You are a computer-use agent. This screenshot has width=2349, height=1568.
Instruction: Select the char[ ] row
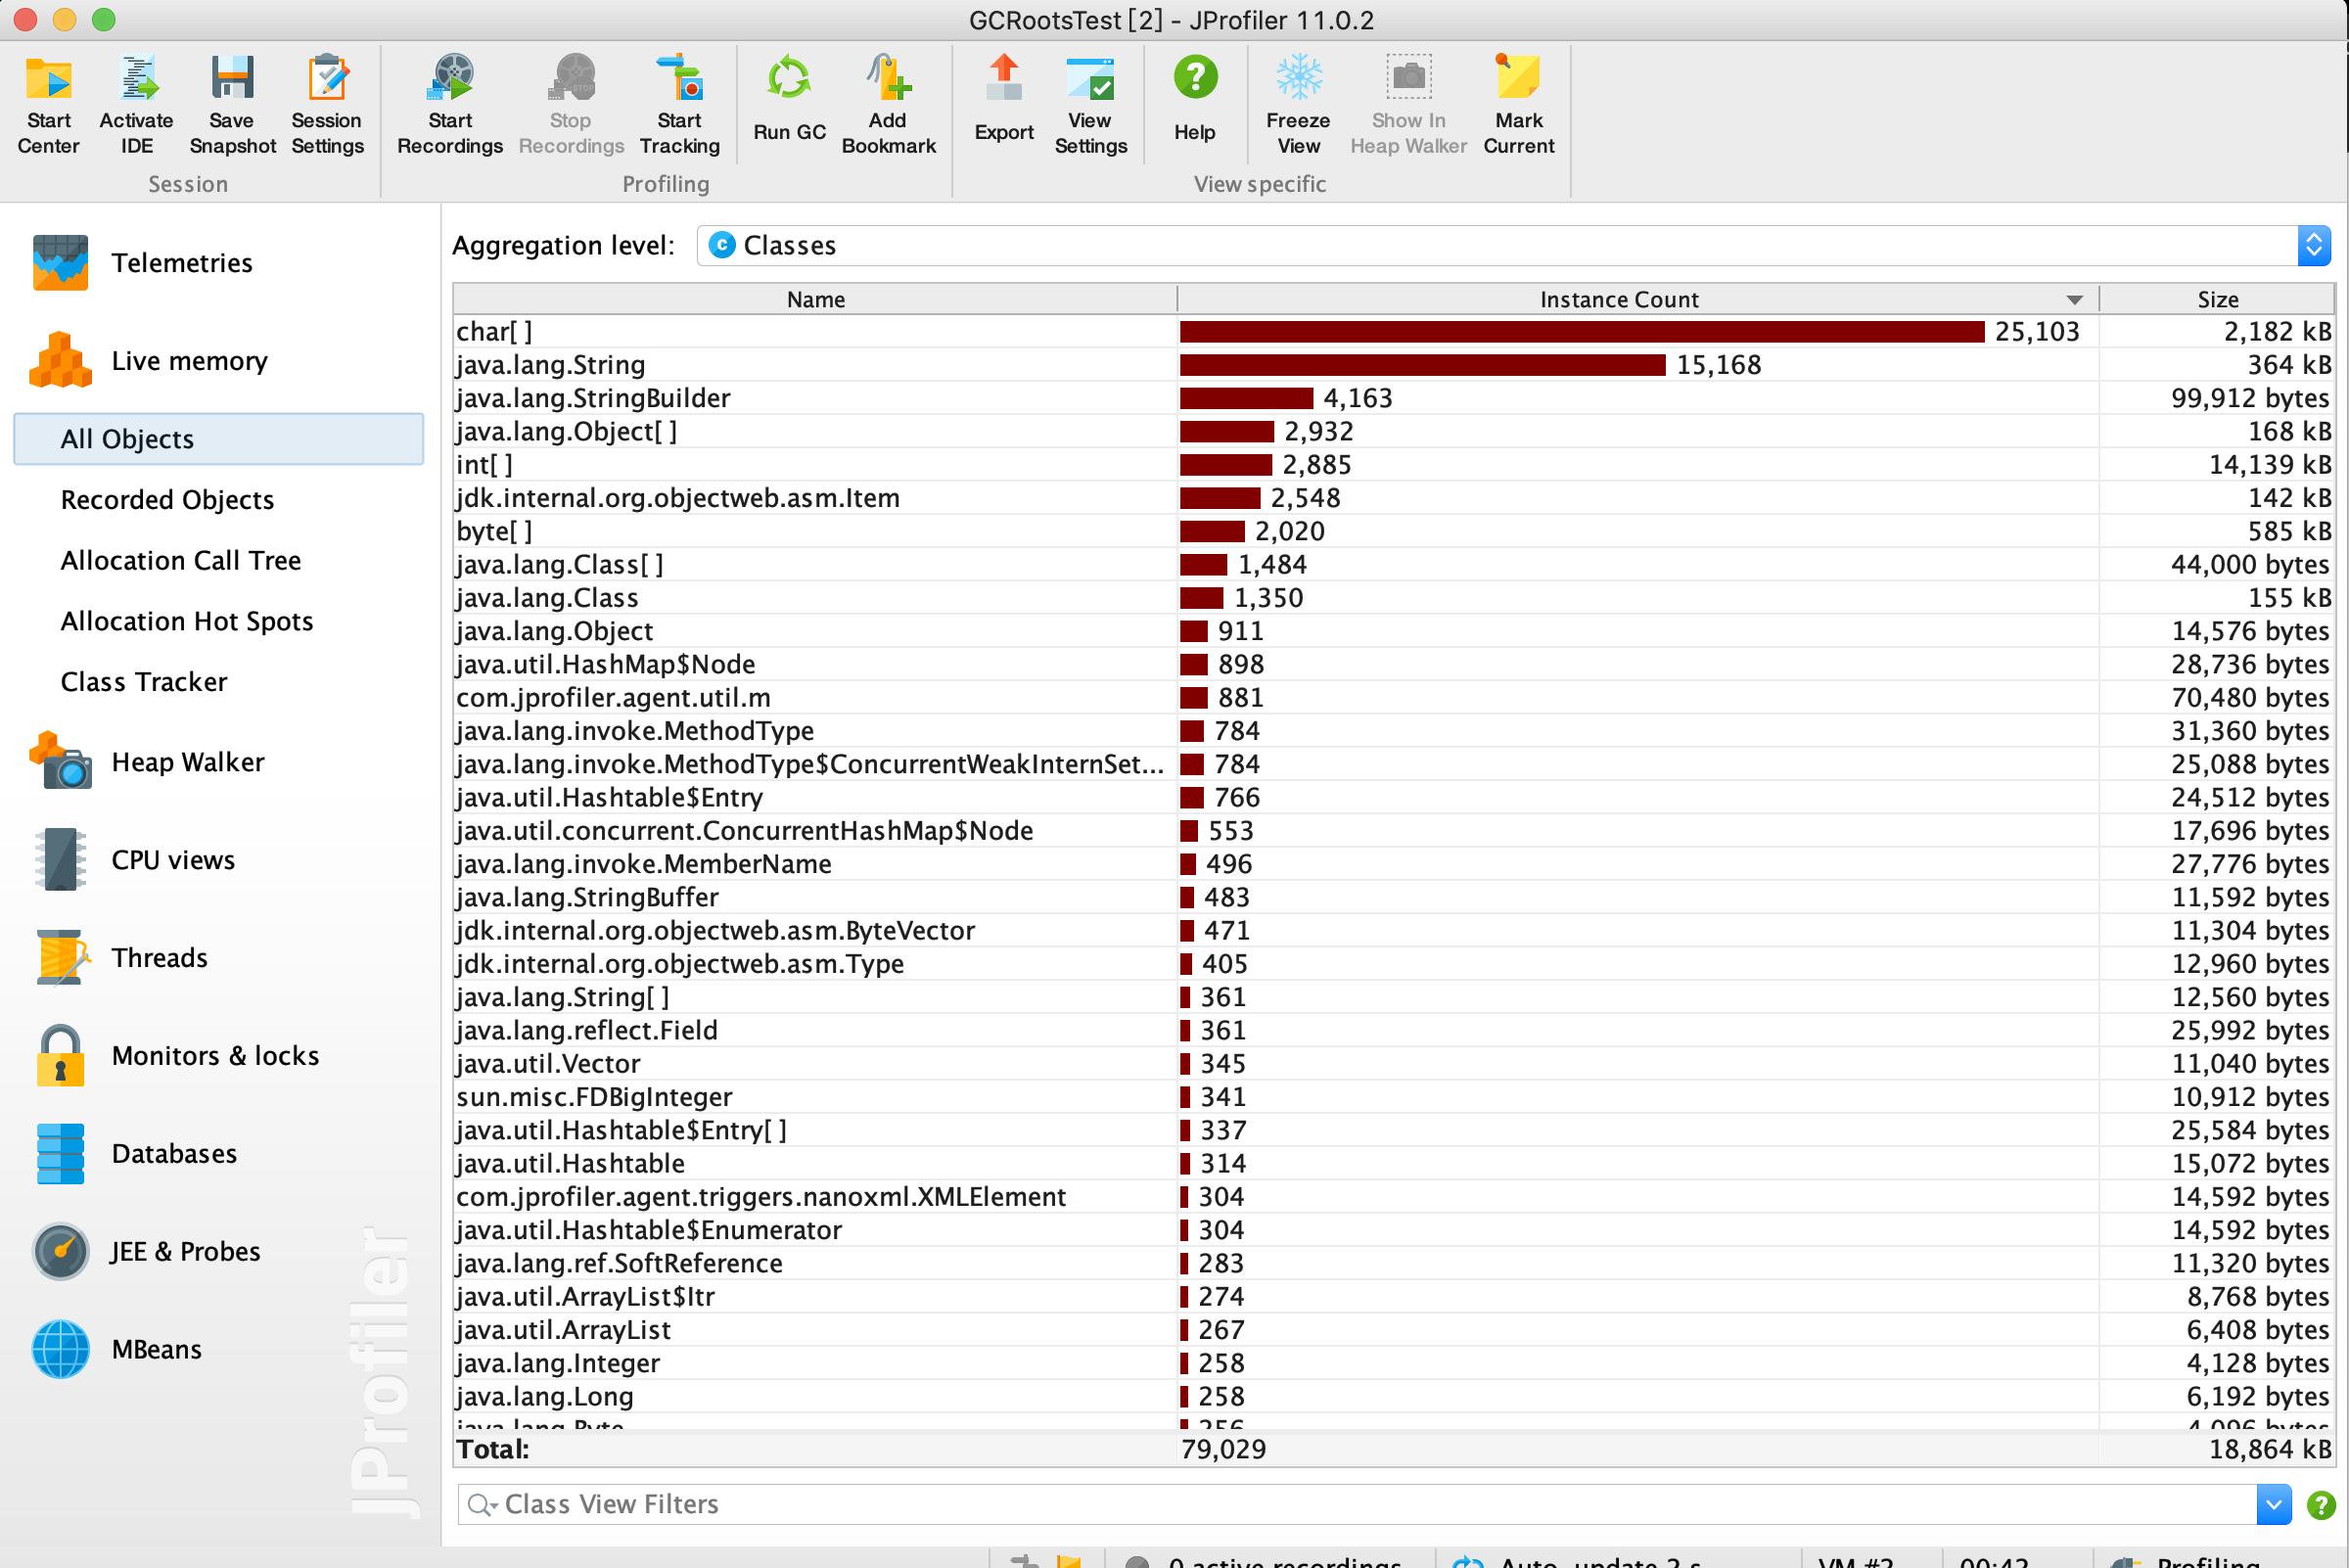(1394, 332)
